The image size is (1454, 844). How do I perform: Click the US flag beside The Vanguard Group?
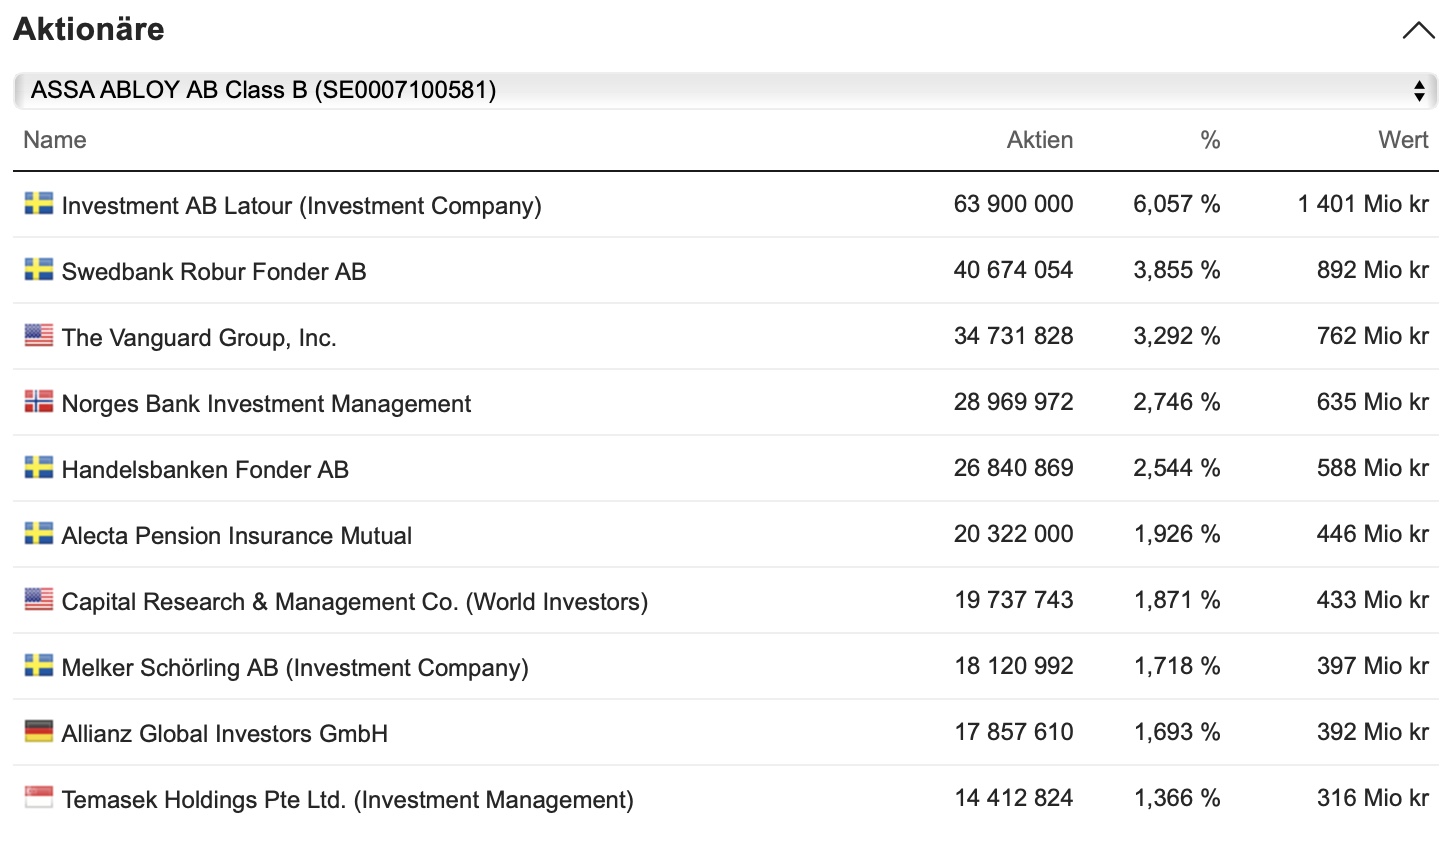point(39,336)
